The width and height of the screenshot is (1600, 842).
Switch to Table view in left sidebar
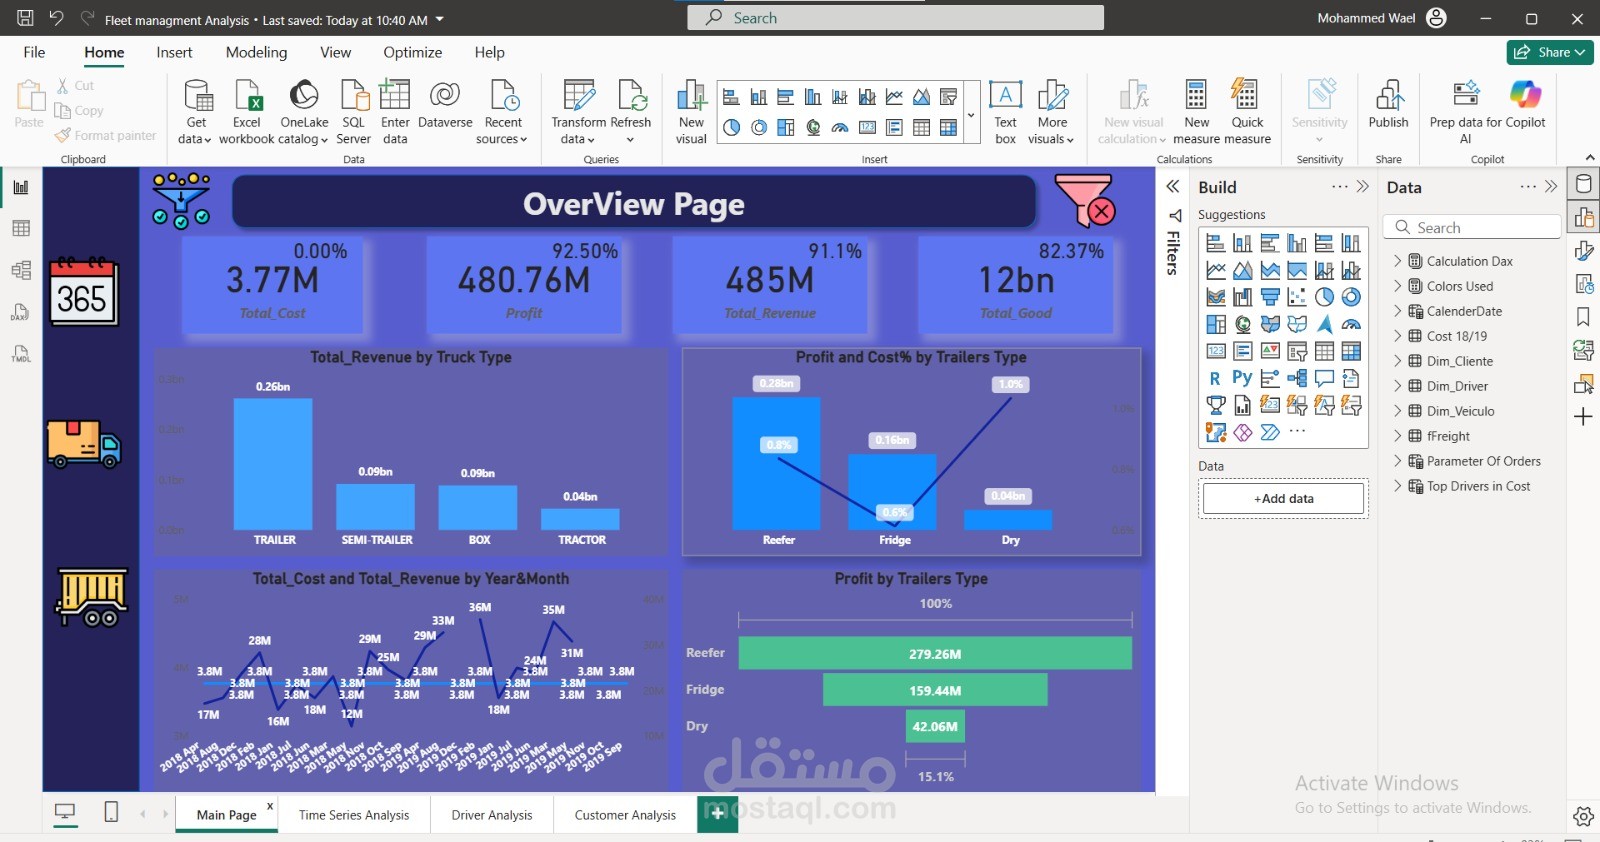pyautogui.click(x=20, y=229)
